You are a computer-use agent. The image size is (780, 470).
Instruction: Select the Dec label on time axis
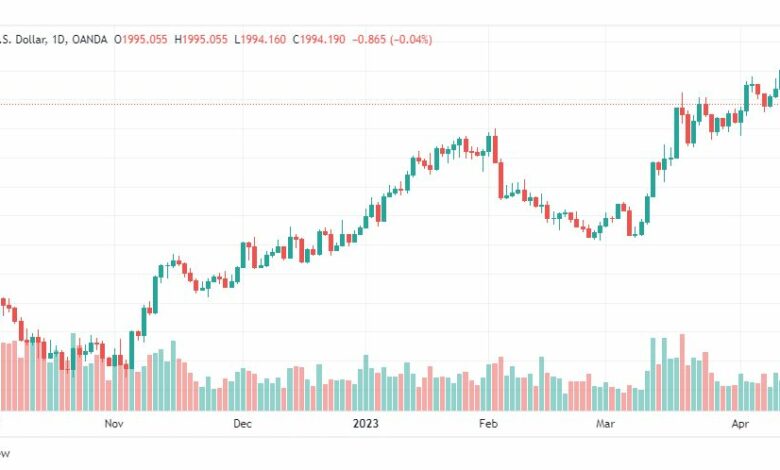pos(242,424)
